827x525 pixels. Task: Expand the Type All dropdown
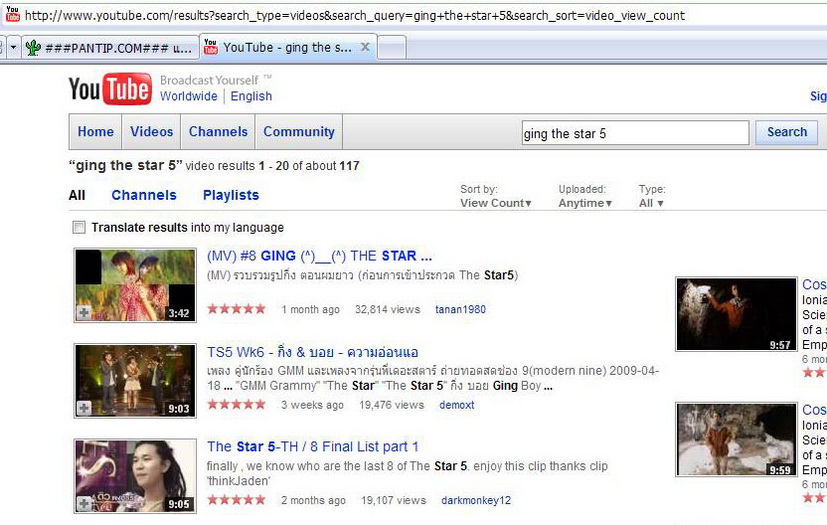point(651,203)
